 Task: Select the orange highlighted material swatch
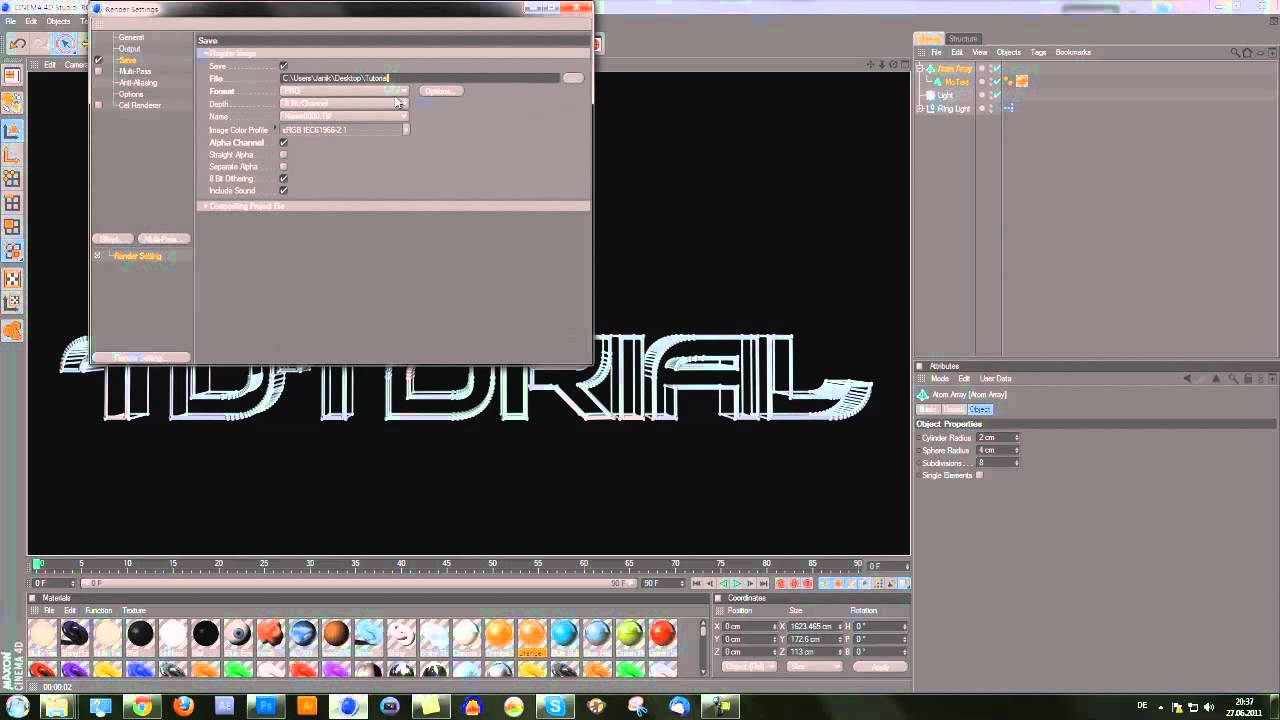[532, 635]
